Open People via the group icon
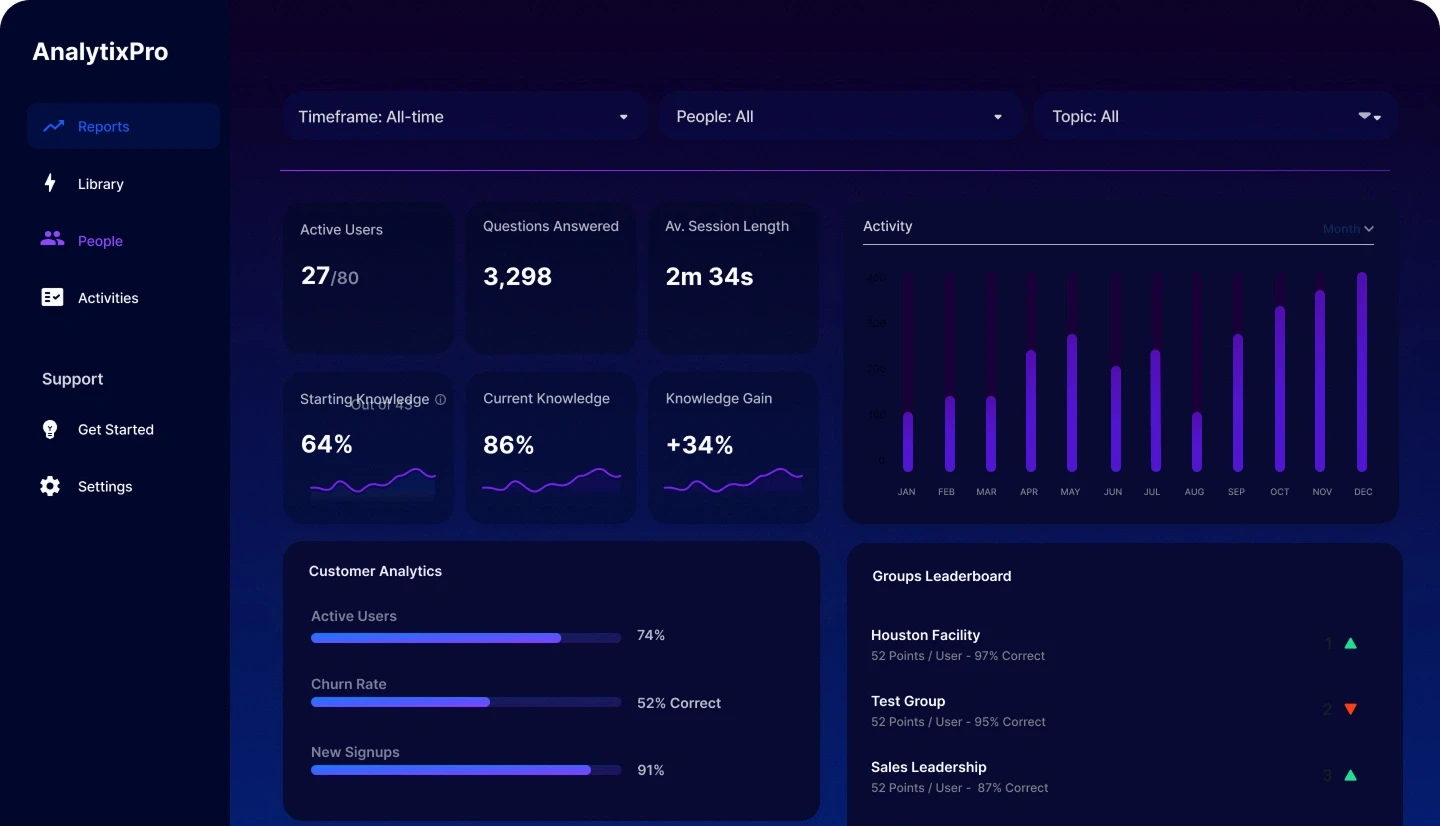 [x=51, y=240]
